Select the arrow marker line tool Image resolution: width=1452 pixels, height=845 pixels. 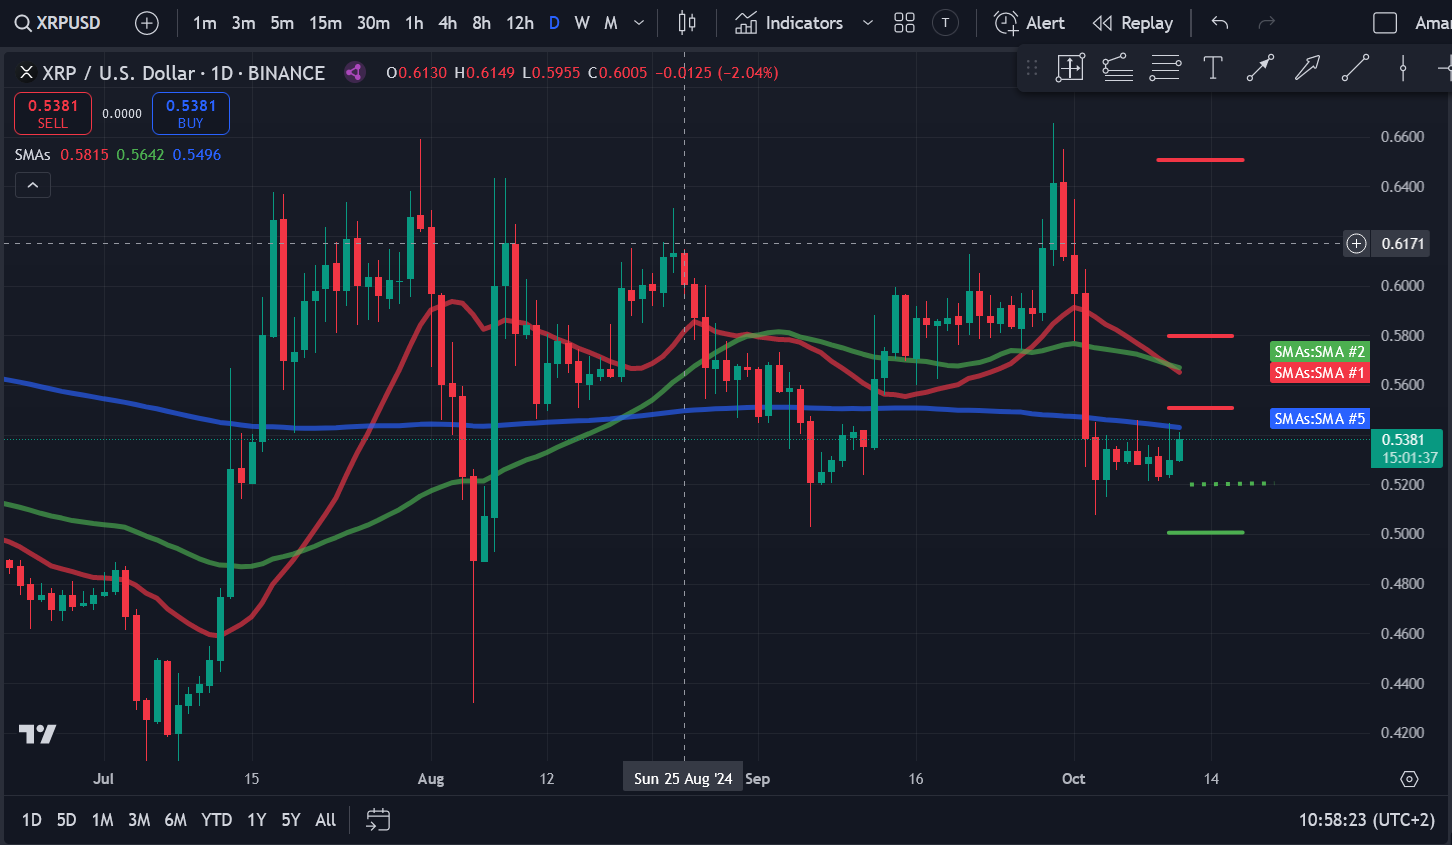coord(1260,68)
